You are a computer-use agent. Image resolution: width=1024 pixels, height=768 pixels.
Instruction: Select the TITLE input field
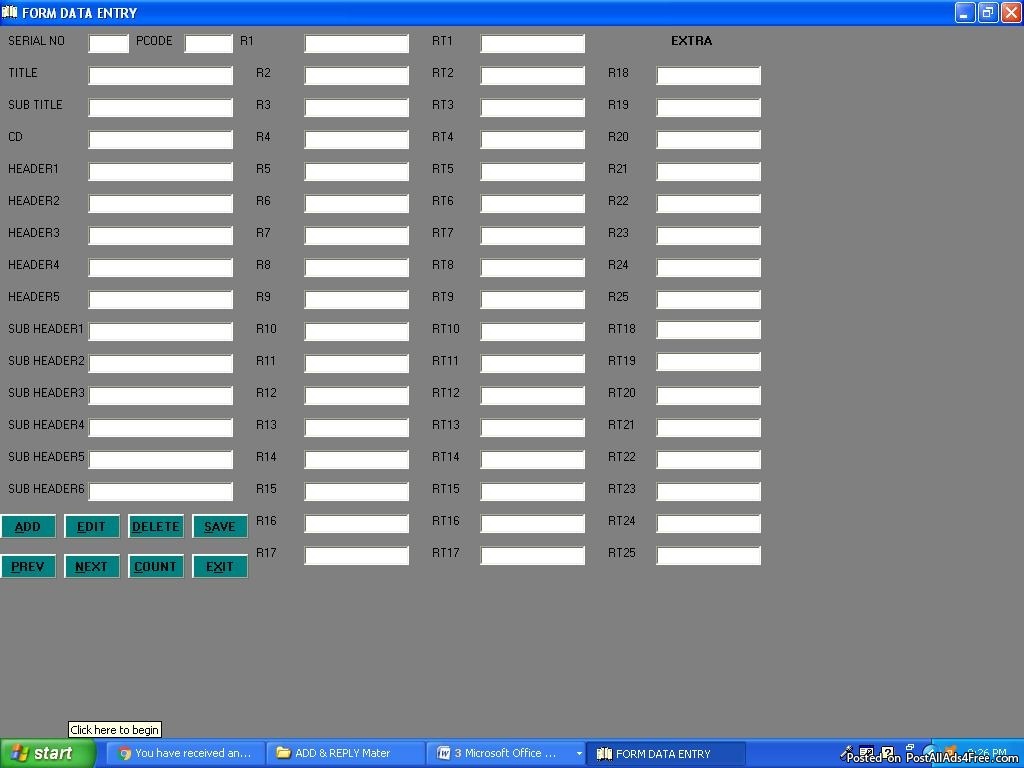(x=160, y=75)
